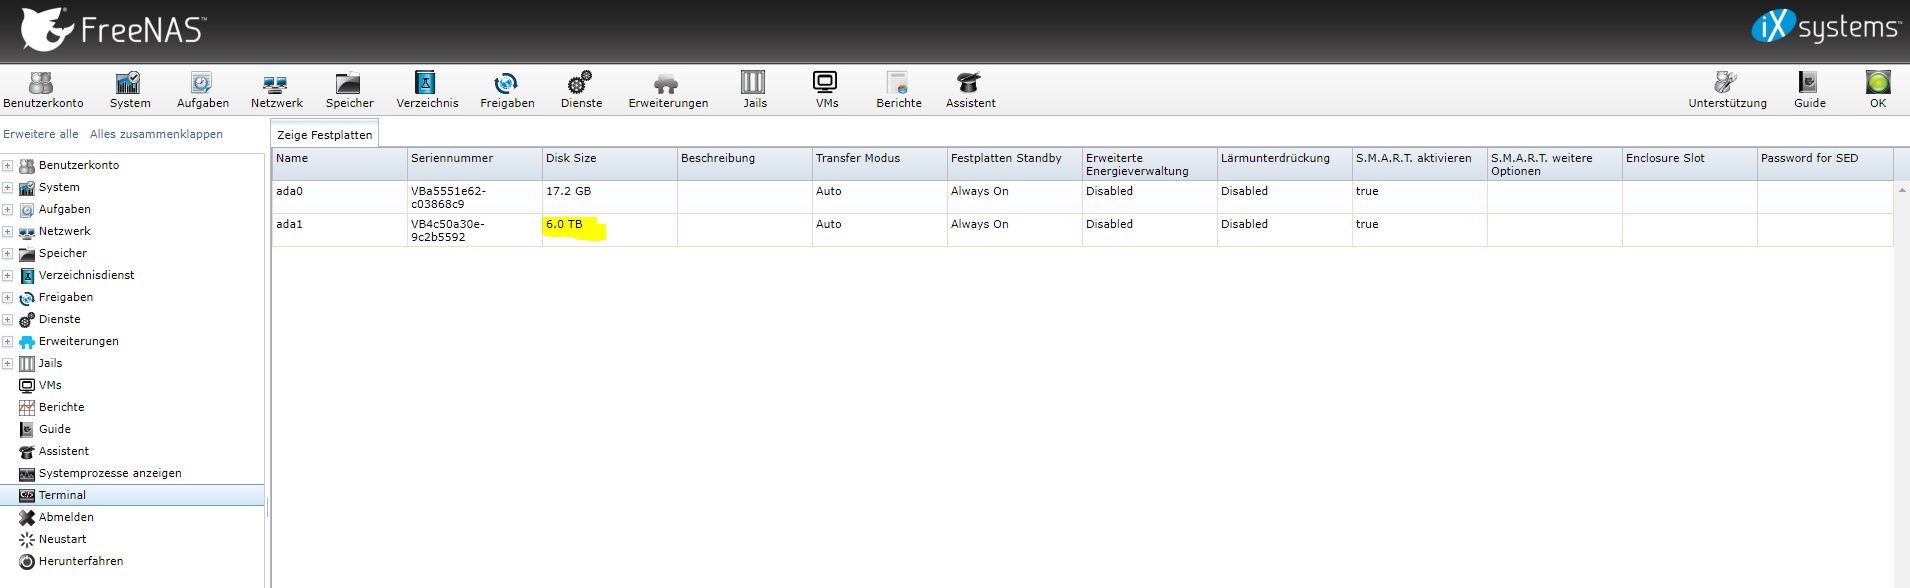Sort by Password for SED column header

tap(1824, 164)
